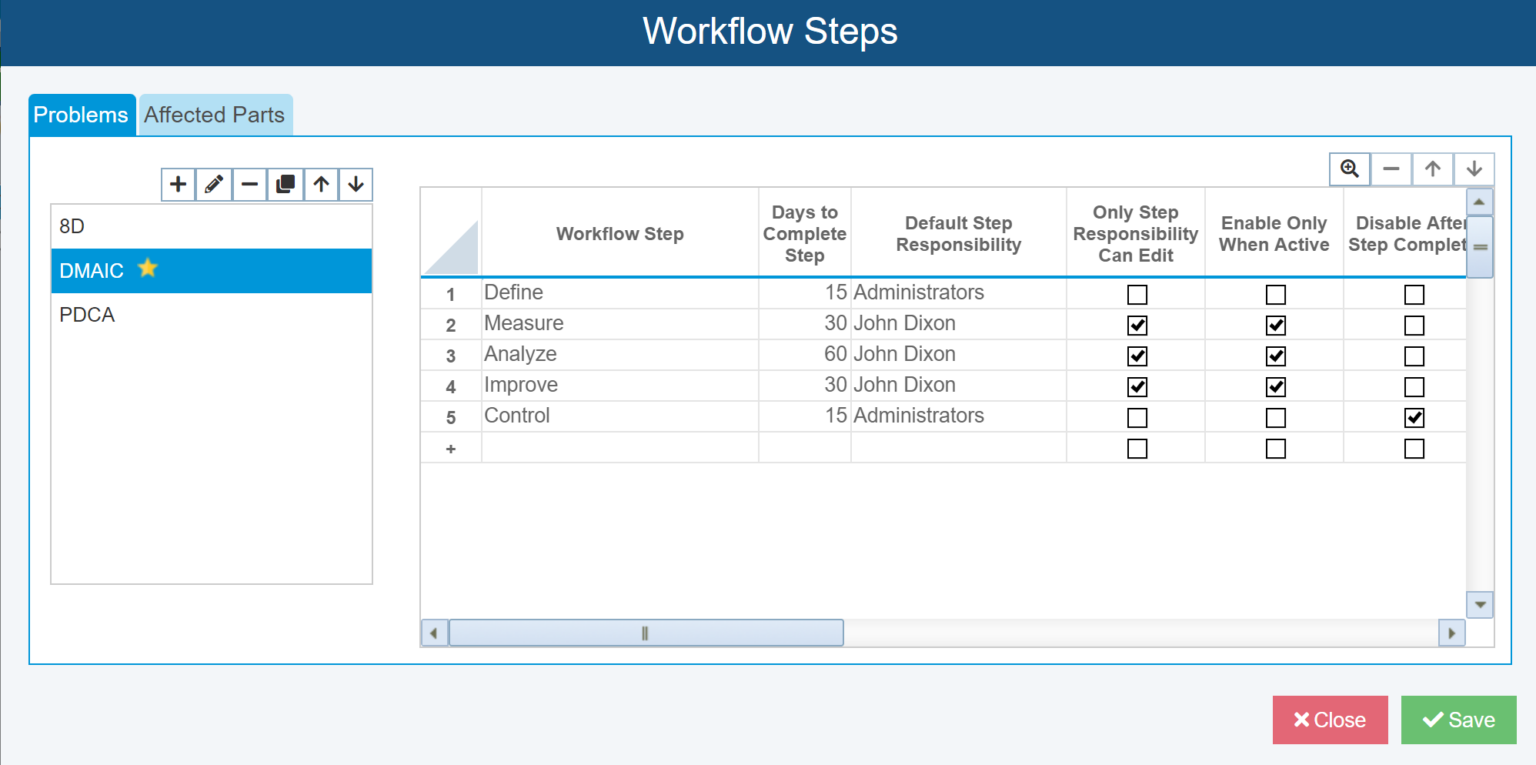
Task: Open the Default Step Responsibility cell for Analyze
Action: coord(957,354)
